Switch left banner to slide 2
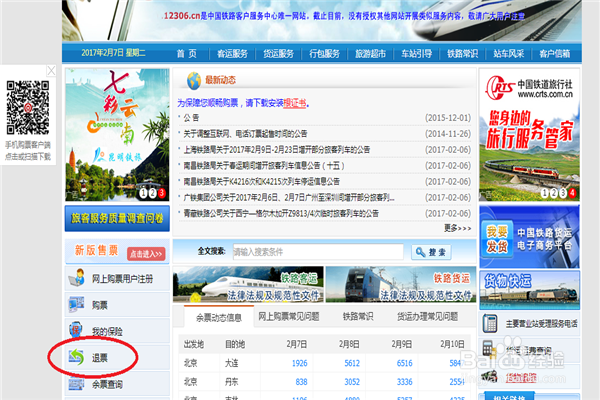The width and height of the screenshot is (600, 400). coord(153,193)
